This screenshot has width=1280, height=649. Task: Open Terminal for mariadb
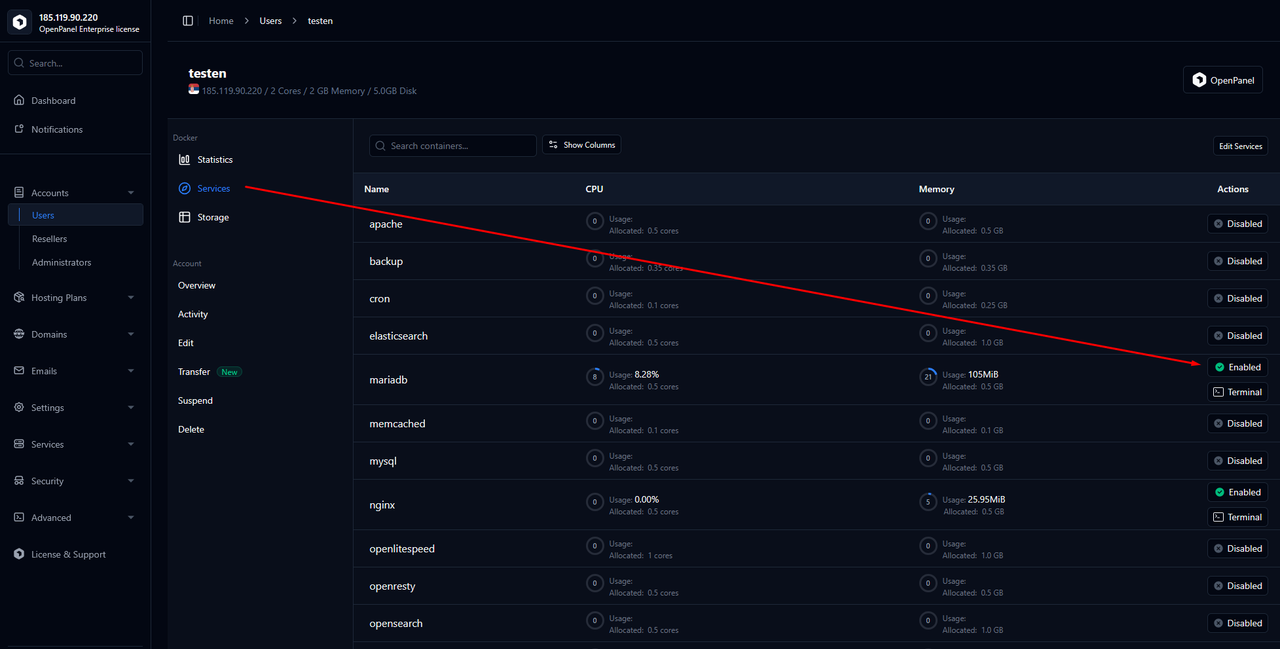coord(1237,392)
